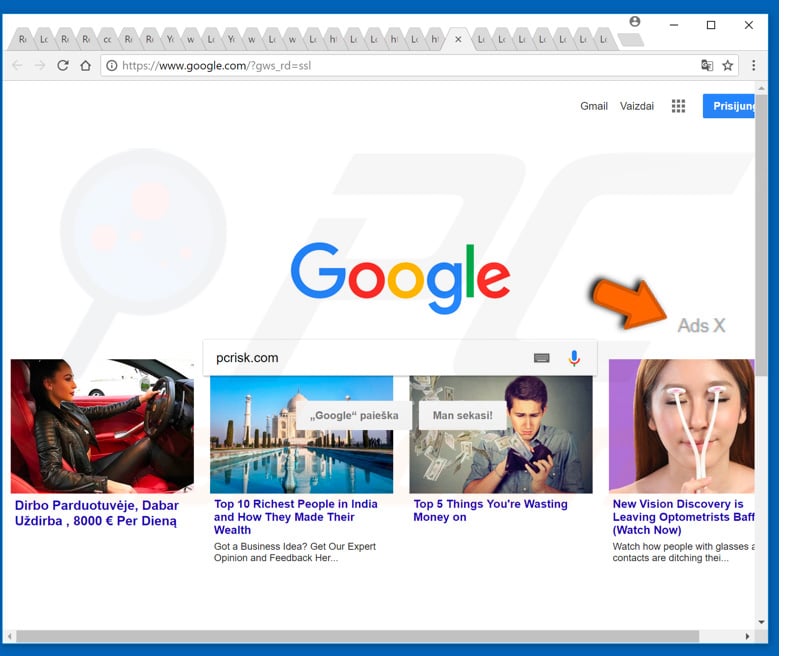The height and width of the screenshot is (656, 790).
Task: Open the Gmail link
Action: tap(594, 106)
